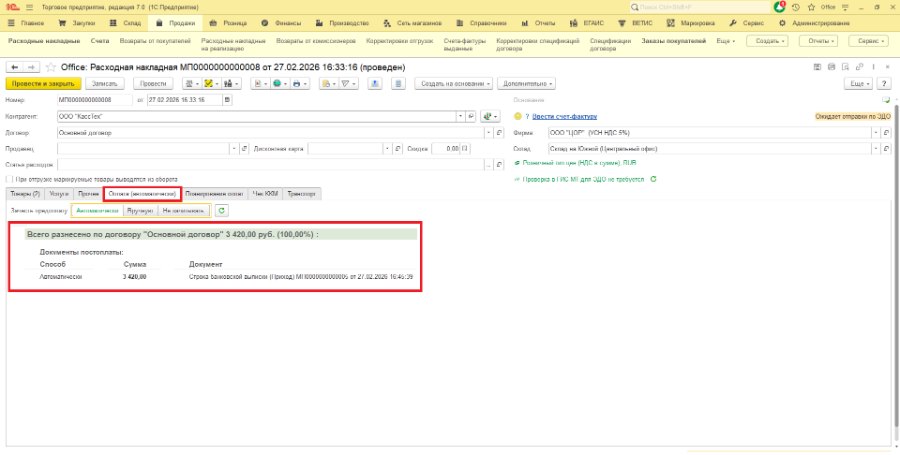The width and height of the screenshot is (900, 455).
Task: Toggle marked goods removed from circulation checkbox
Action: point(9,180)
